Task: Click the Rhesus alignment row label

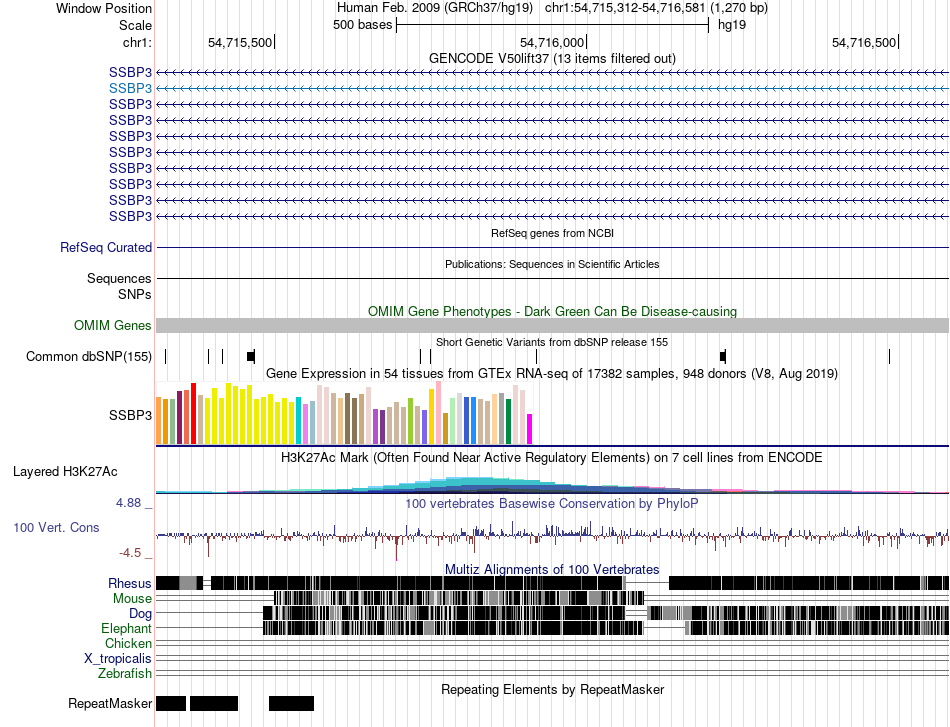Action: click(130, 583)
